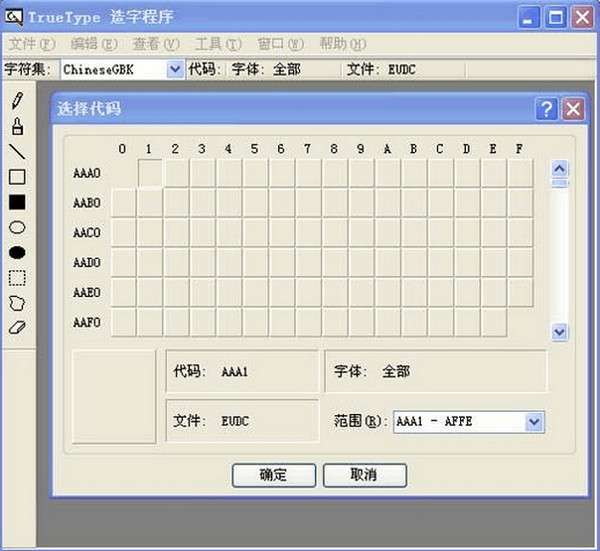600x551 pixels.
Task: Close the TrueType 造字程序 main window
Action: click(582, 17)
